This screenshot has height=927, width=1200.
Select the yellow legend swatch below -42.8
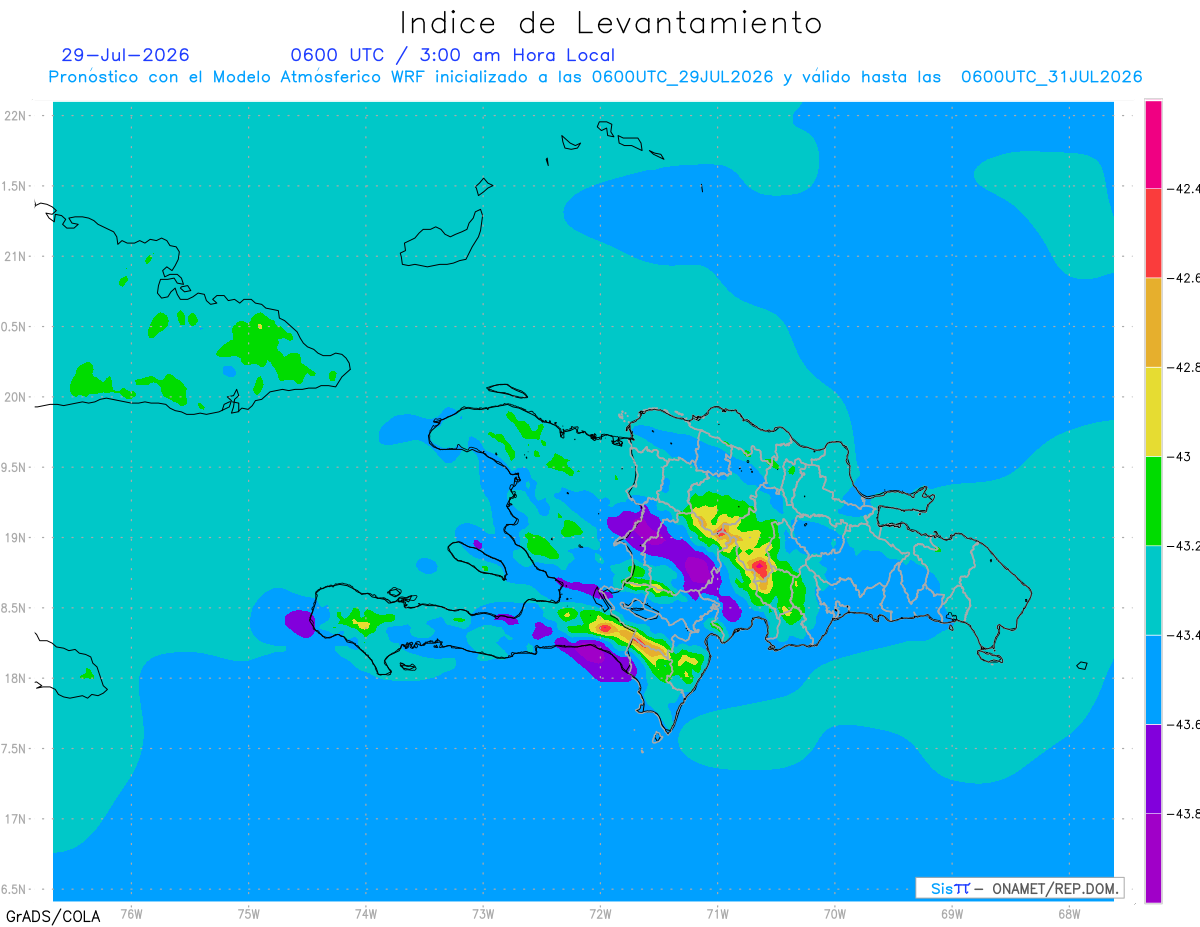1153,411
